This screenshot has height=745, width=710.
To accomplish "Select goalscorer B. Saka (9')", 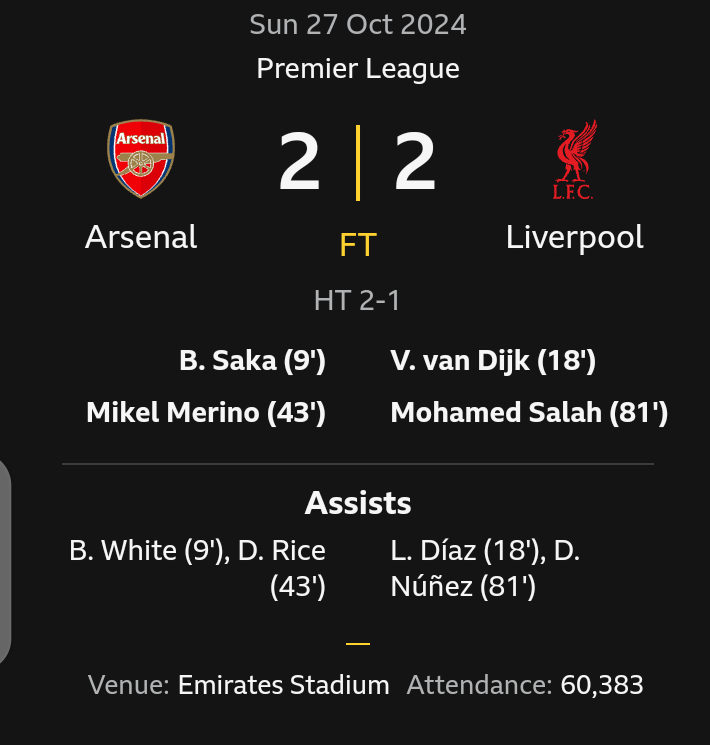I will click(252, 361).
